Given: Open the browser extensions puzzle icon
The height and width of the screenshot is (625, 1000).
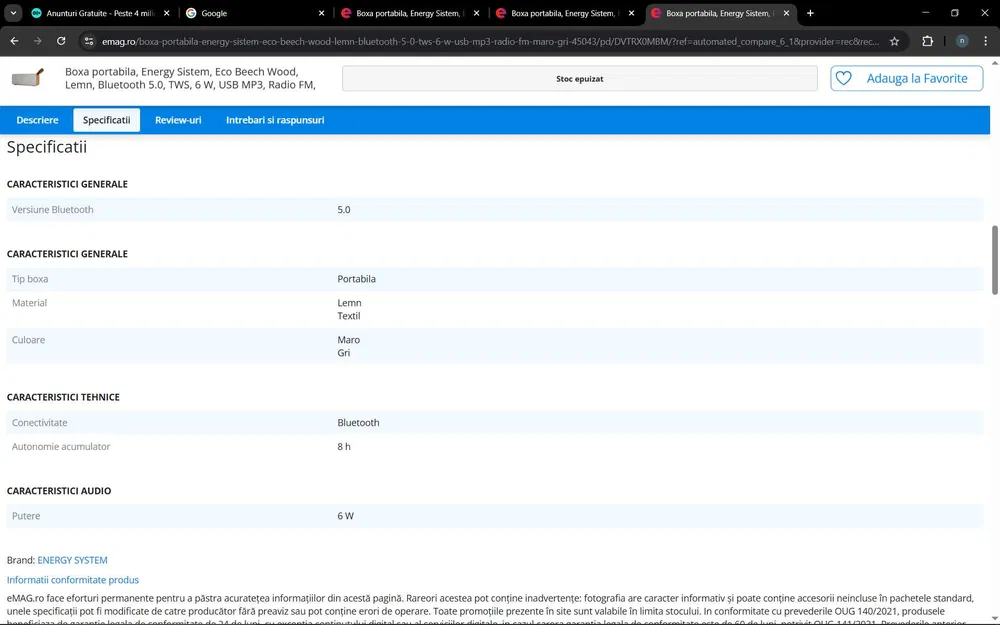Looking at the screenshot, I should [927, 41].
